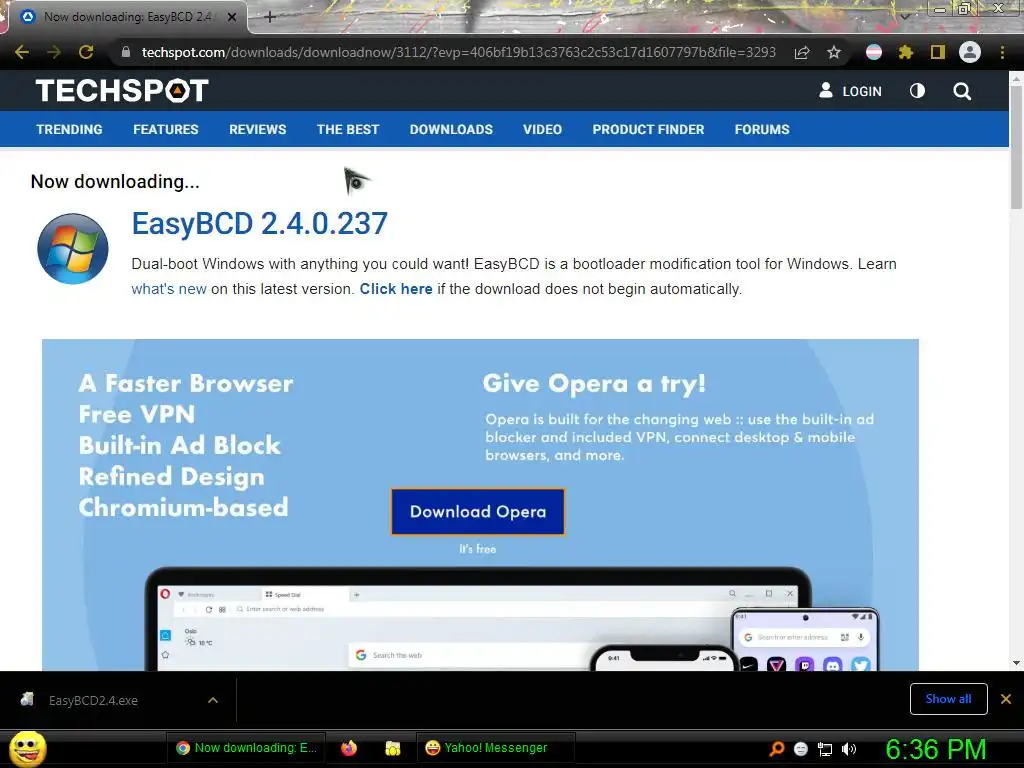Image resolution: width=1024 pixels, height=768 pixels.
Task: Reload the TechSpot page
Action: pos(86,52)
